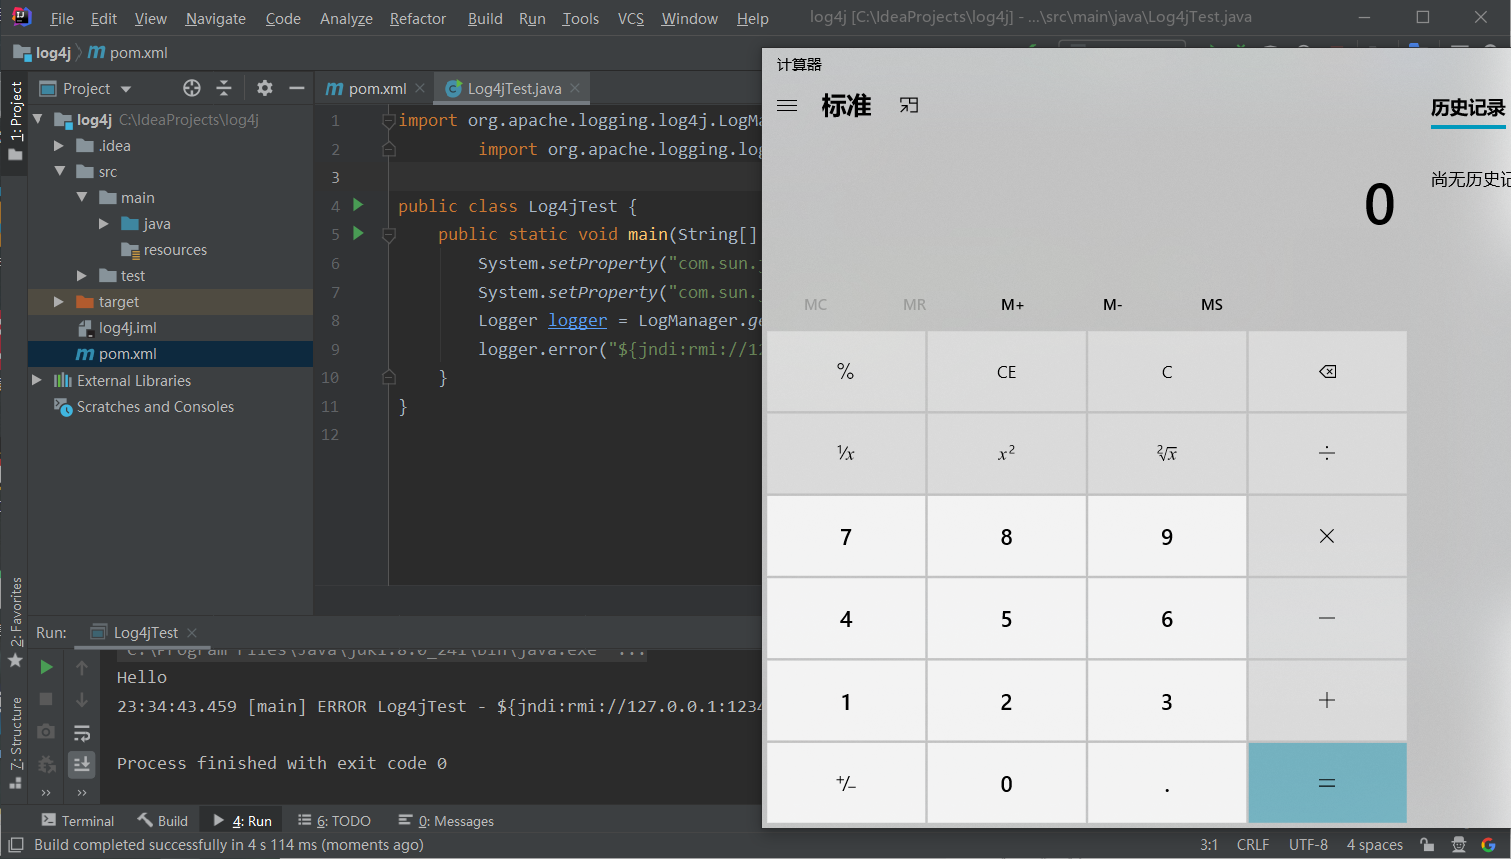Viewport: 1511px width, 859px height.
Task: Click the calculator digit 7 key
Action: tap(846, 537)
